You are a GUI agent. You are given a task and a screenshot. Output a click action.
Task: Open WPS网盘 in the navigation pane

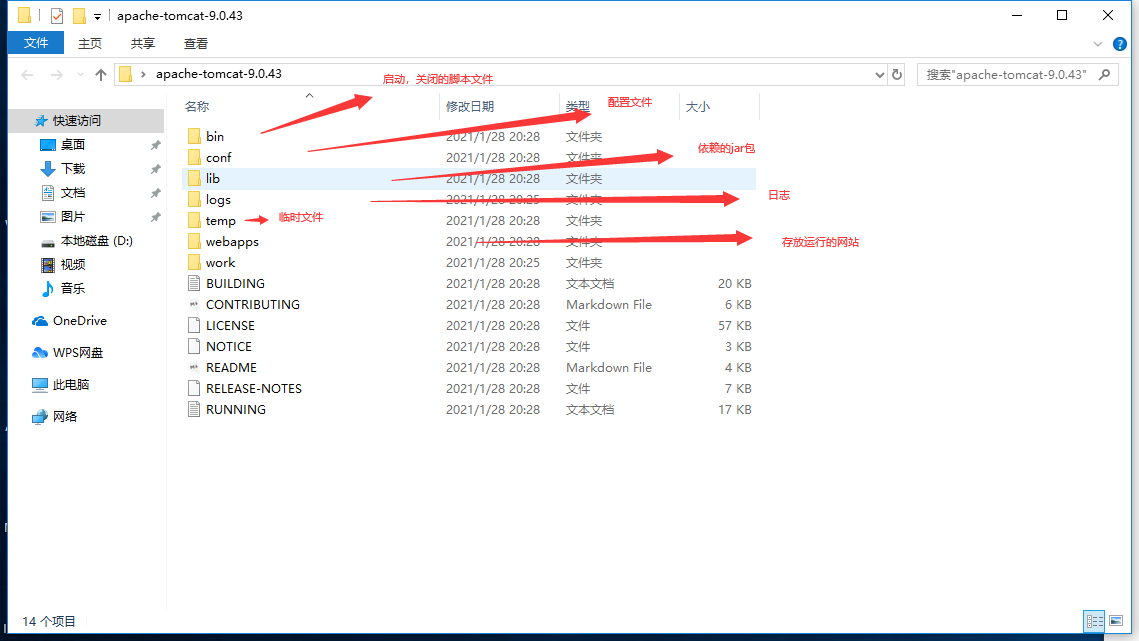pos(78,352)
